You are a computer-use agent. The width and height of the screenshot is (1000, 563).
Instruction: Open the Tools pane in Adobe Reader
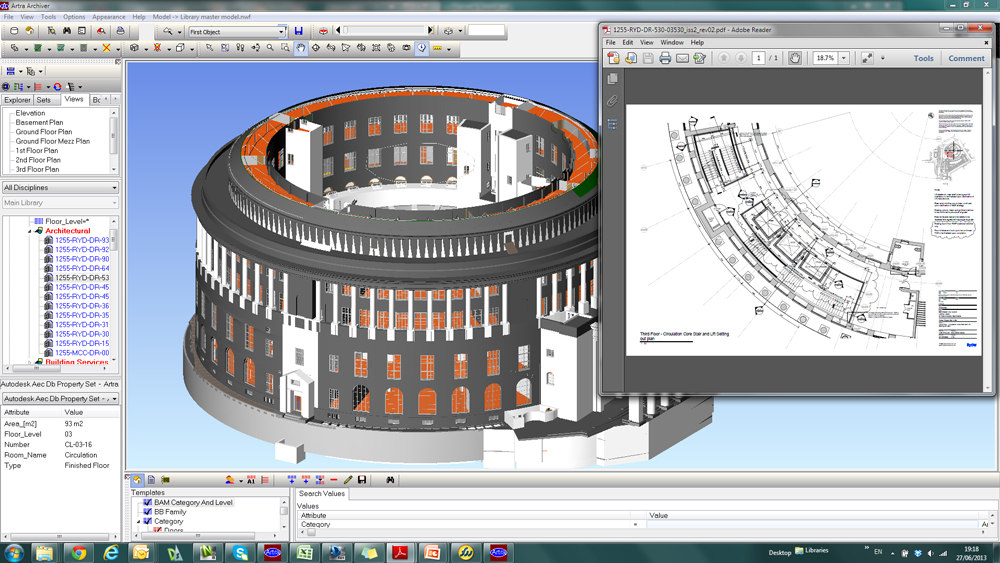tap(923, 58)
